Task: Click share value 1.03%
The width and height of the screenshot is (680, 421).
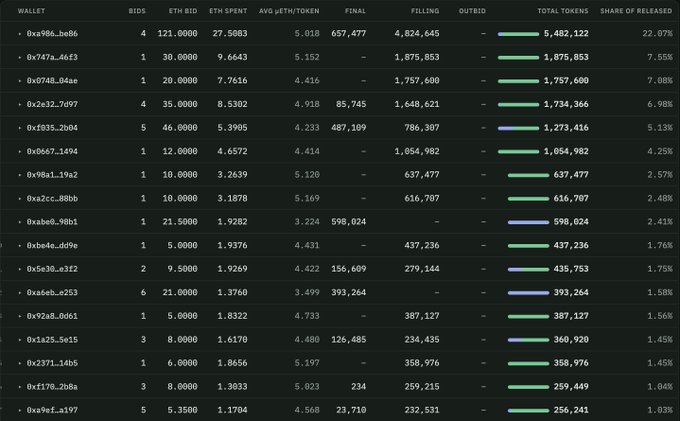Action: [x=660, y=410]
